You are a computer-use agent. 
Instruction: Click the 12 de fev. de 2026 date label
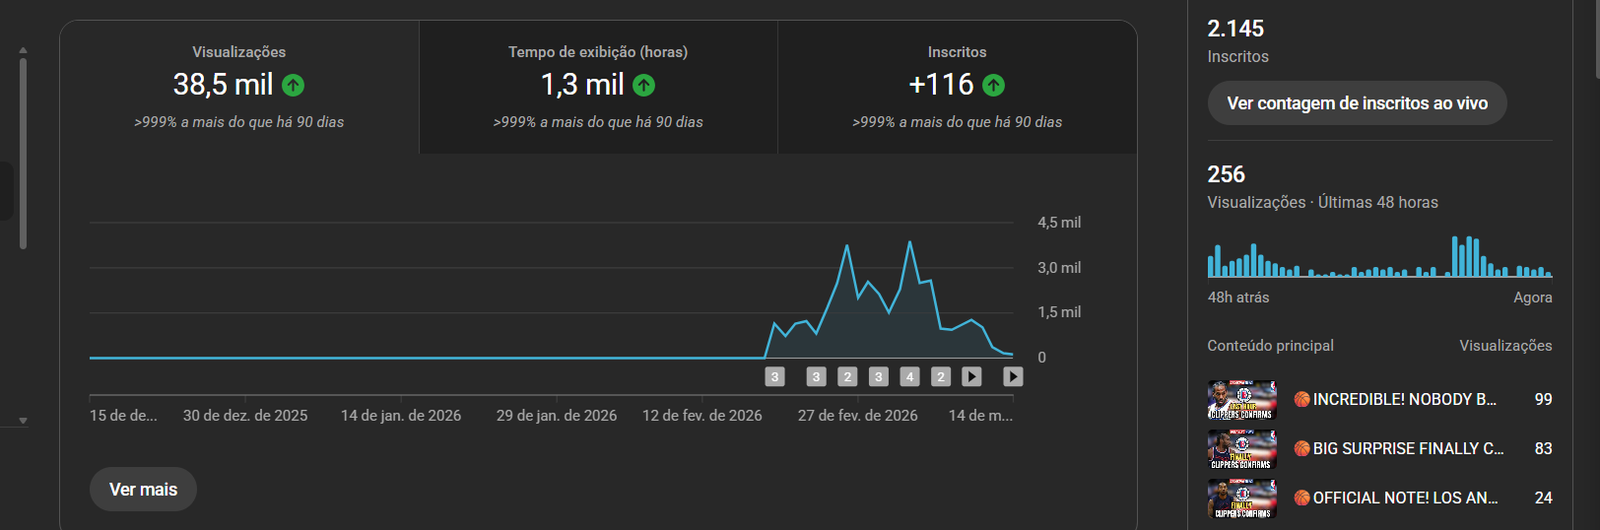click(702, 415)
